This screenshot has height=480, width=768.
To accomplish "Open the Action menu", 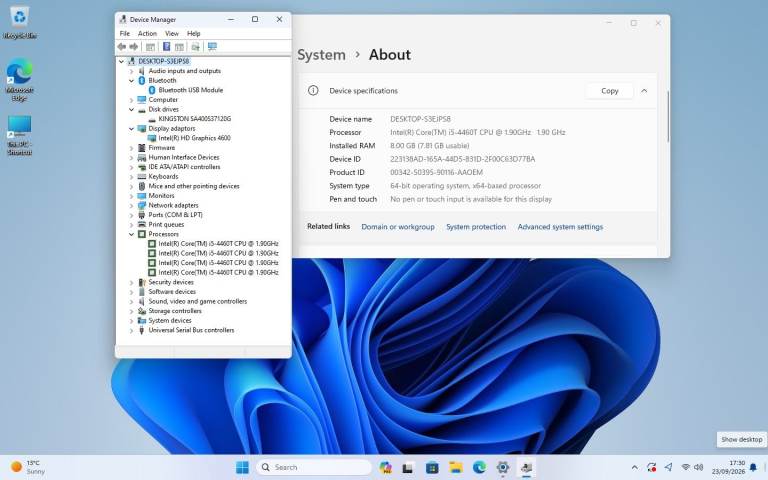I will (147, 33).
